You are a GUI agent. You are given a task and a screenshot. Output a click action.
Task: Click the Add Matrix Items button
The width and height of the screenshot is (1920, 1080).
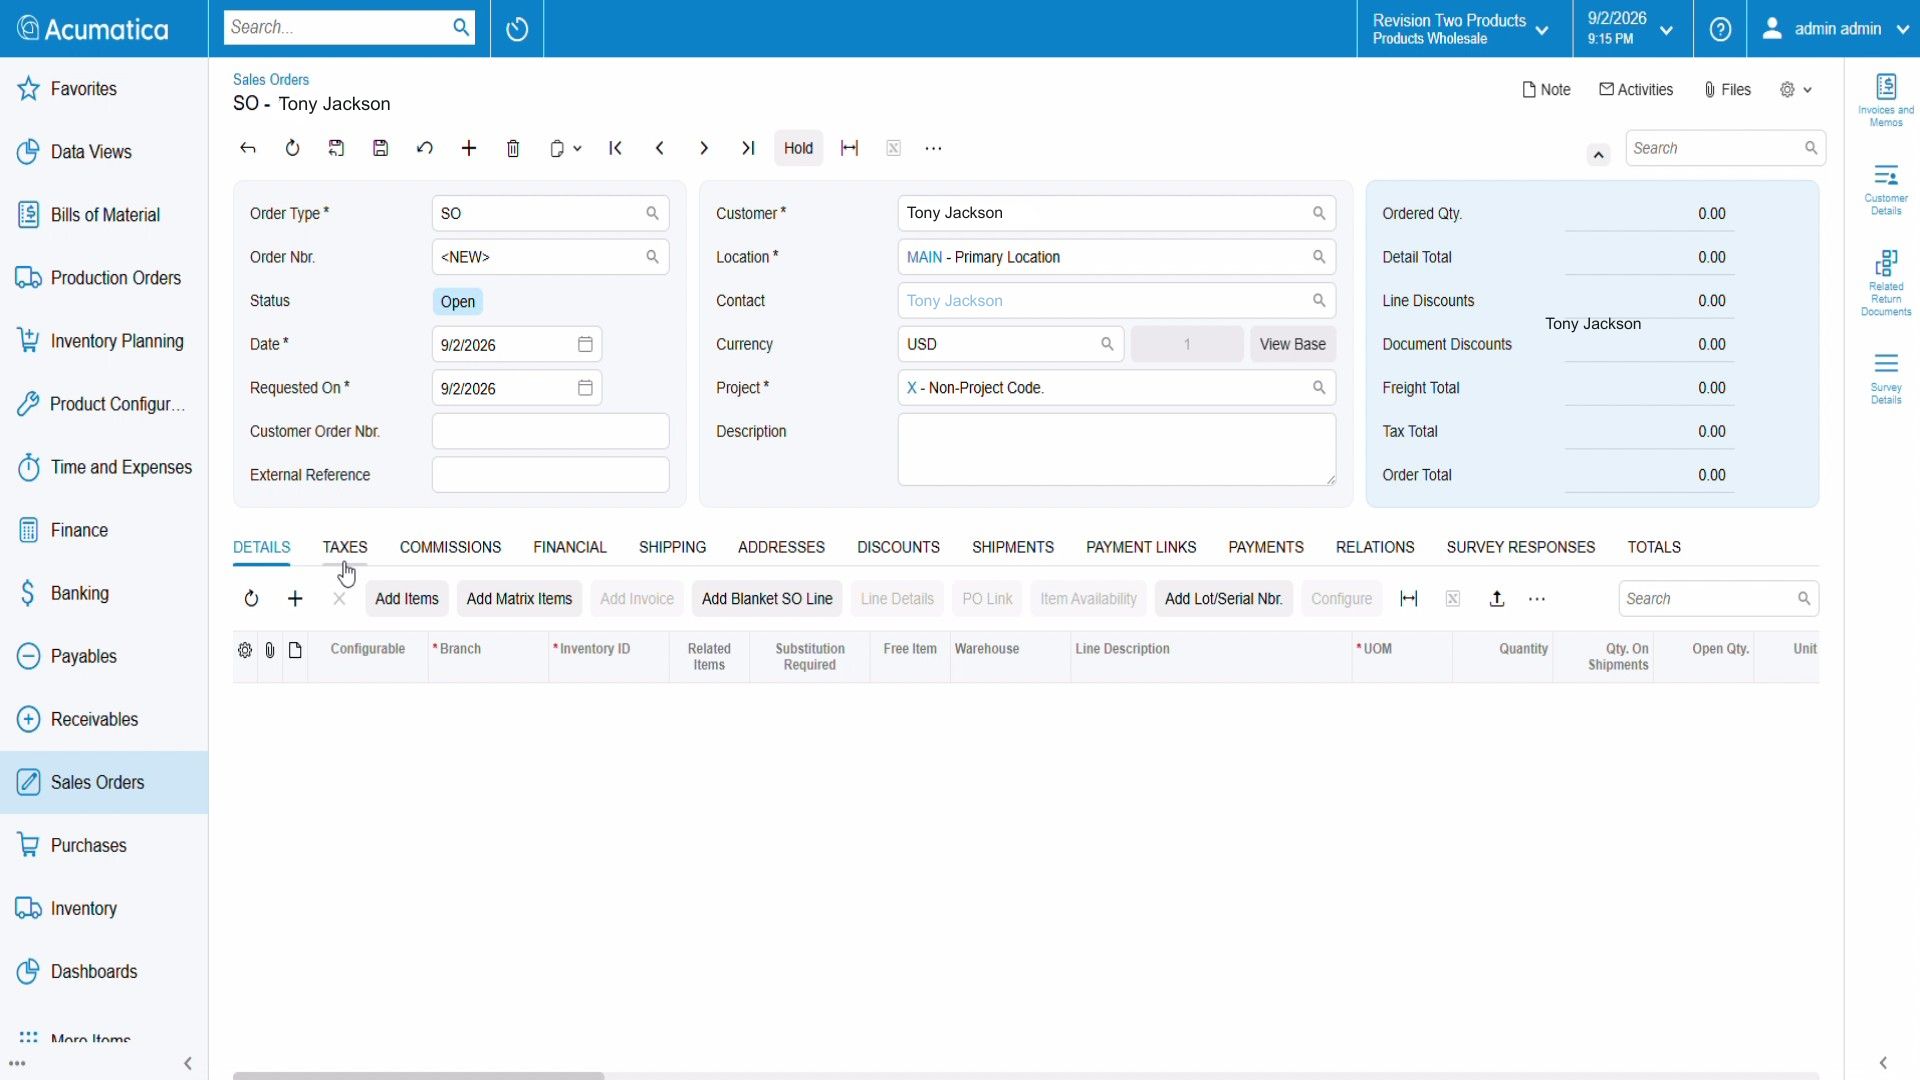coord(519,599)
